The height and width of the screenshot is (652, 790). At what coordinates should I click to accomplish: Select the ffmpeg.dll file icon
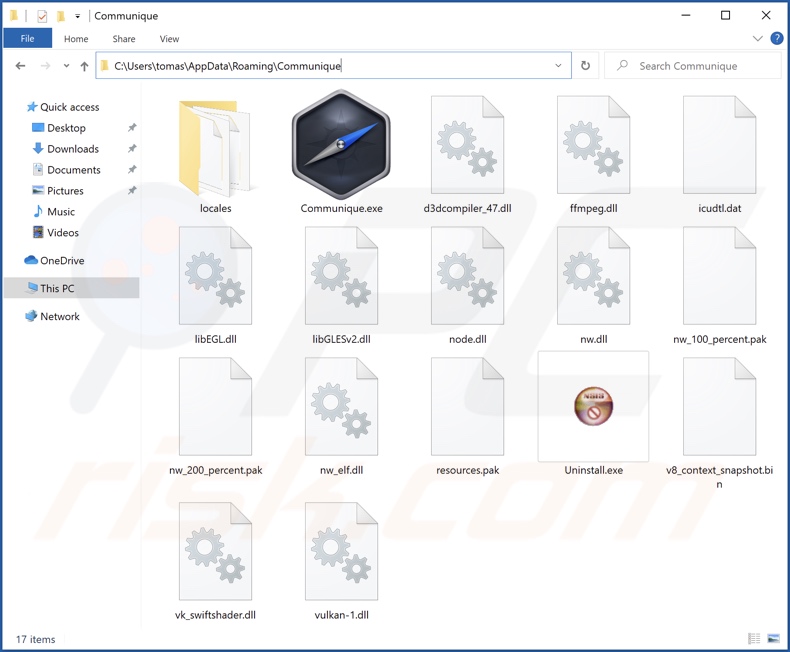[x=593, y=145]
